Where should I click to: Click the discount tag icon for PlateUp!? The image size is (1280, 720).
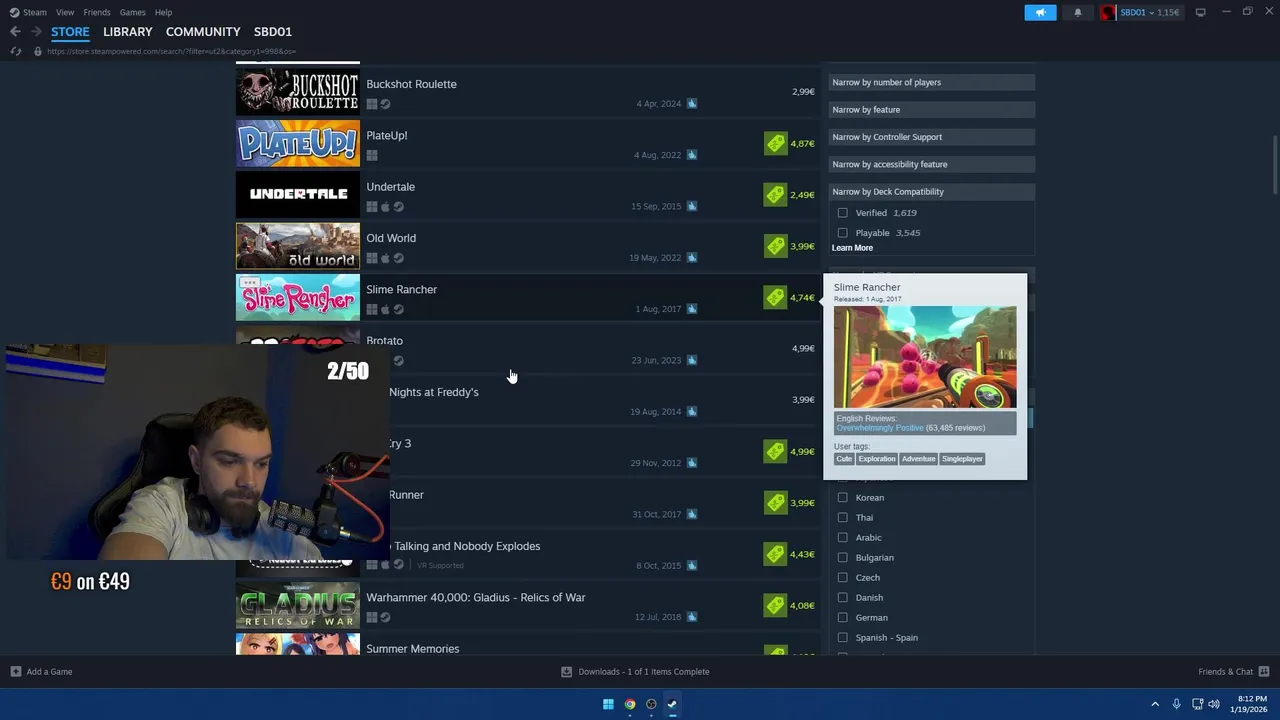pos(776,143)
